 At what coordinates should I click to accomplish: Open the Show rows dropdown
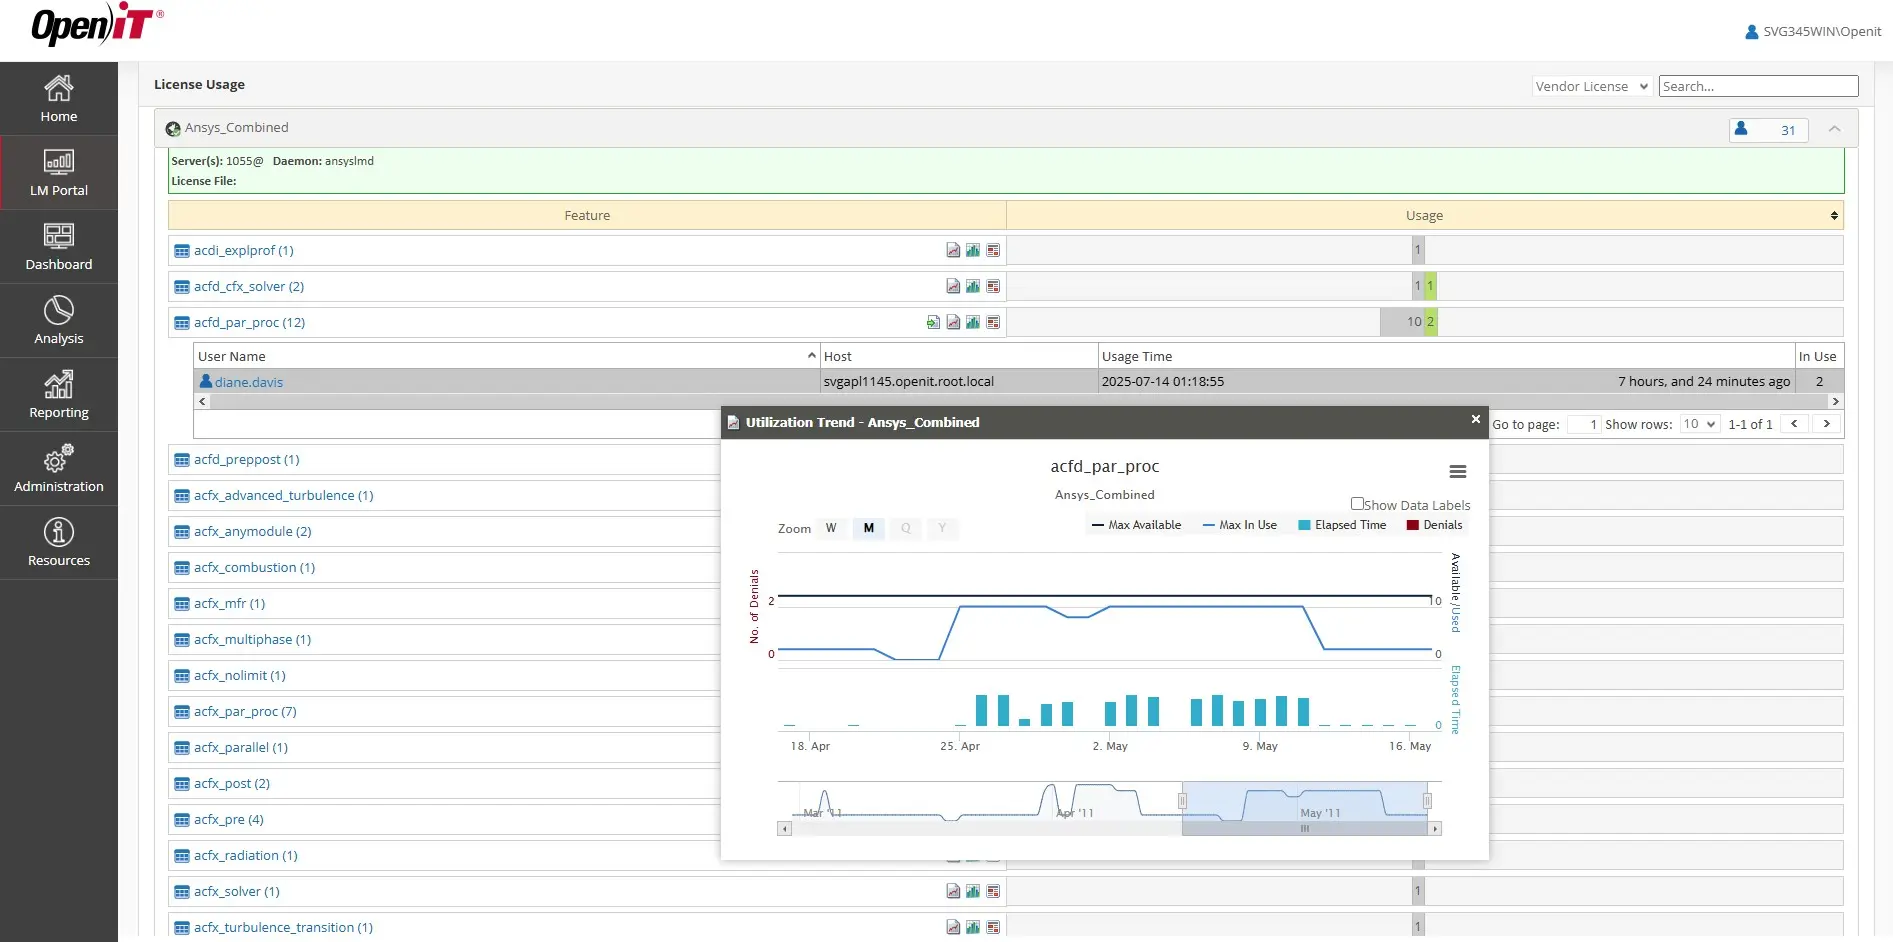click(1699, 424)
